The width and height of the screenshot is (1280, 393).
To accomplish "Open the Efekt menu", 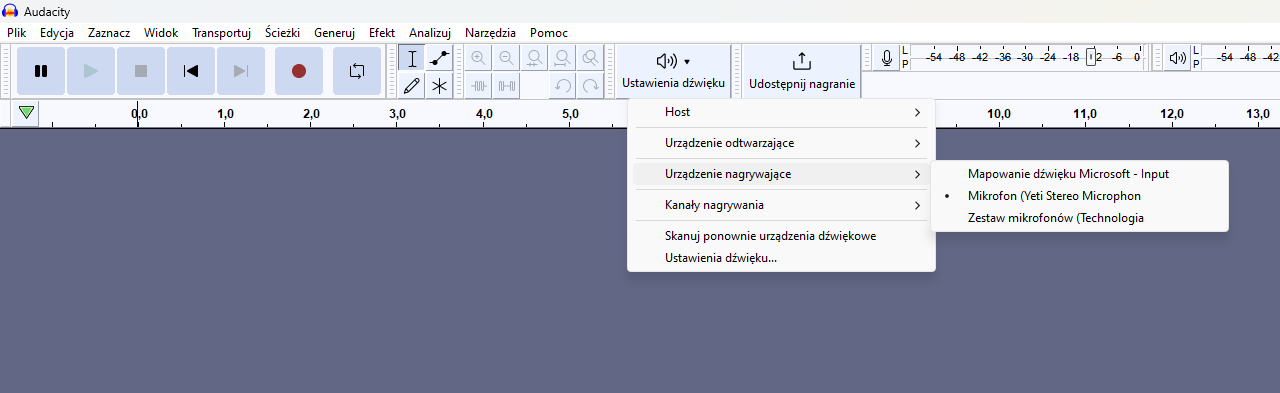I will coord(382,33).
